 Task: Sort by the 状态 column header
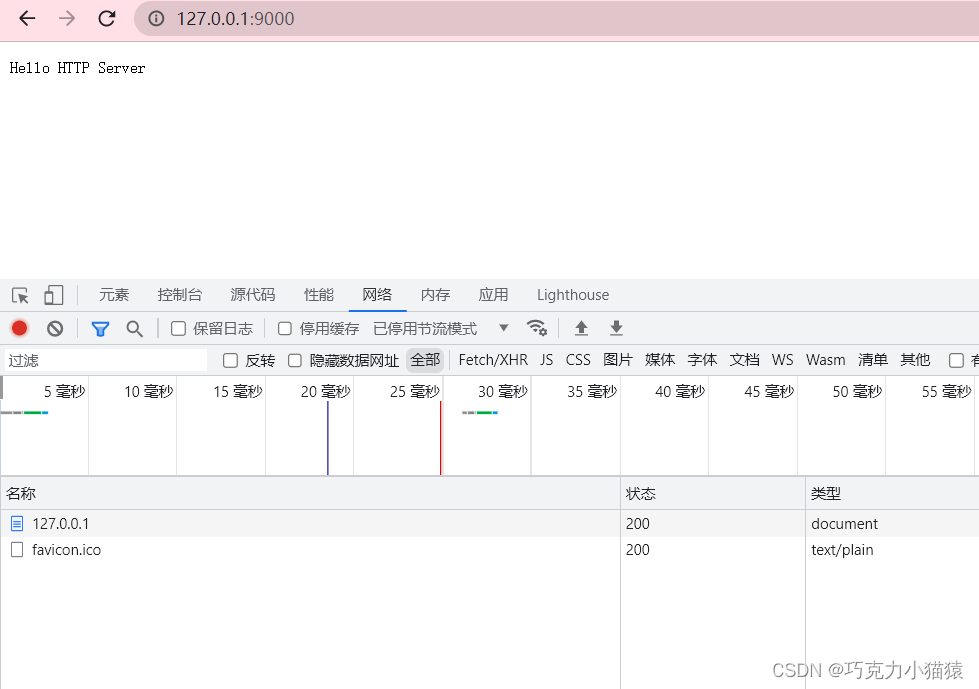point(713,494)
